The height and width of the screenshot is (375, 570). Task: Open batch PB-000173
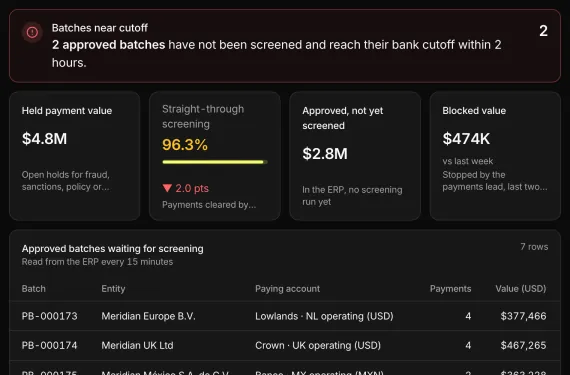coord(49,316)
